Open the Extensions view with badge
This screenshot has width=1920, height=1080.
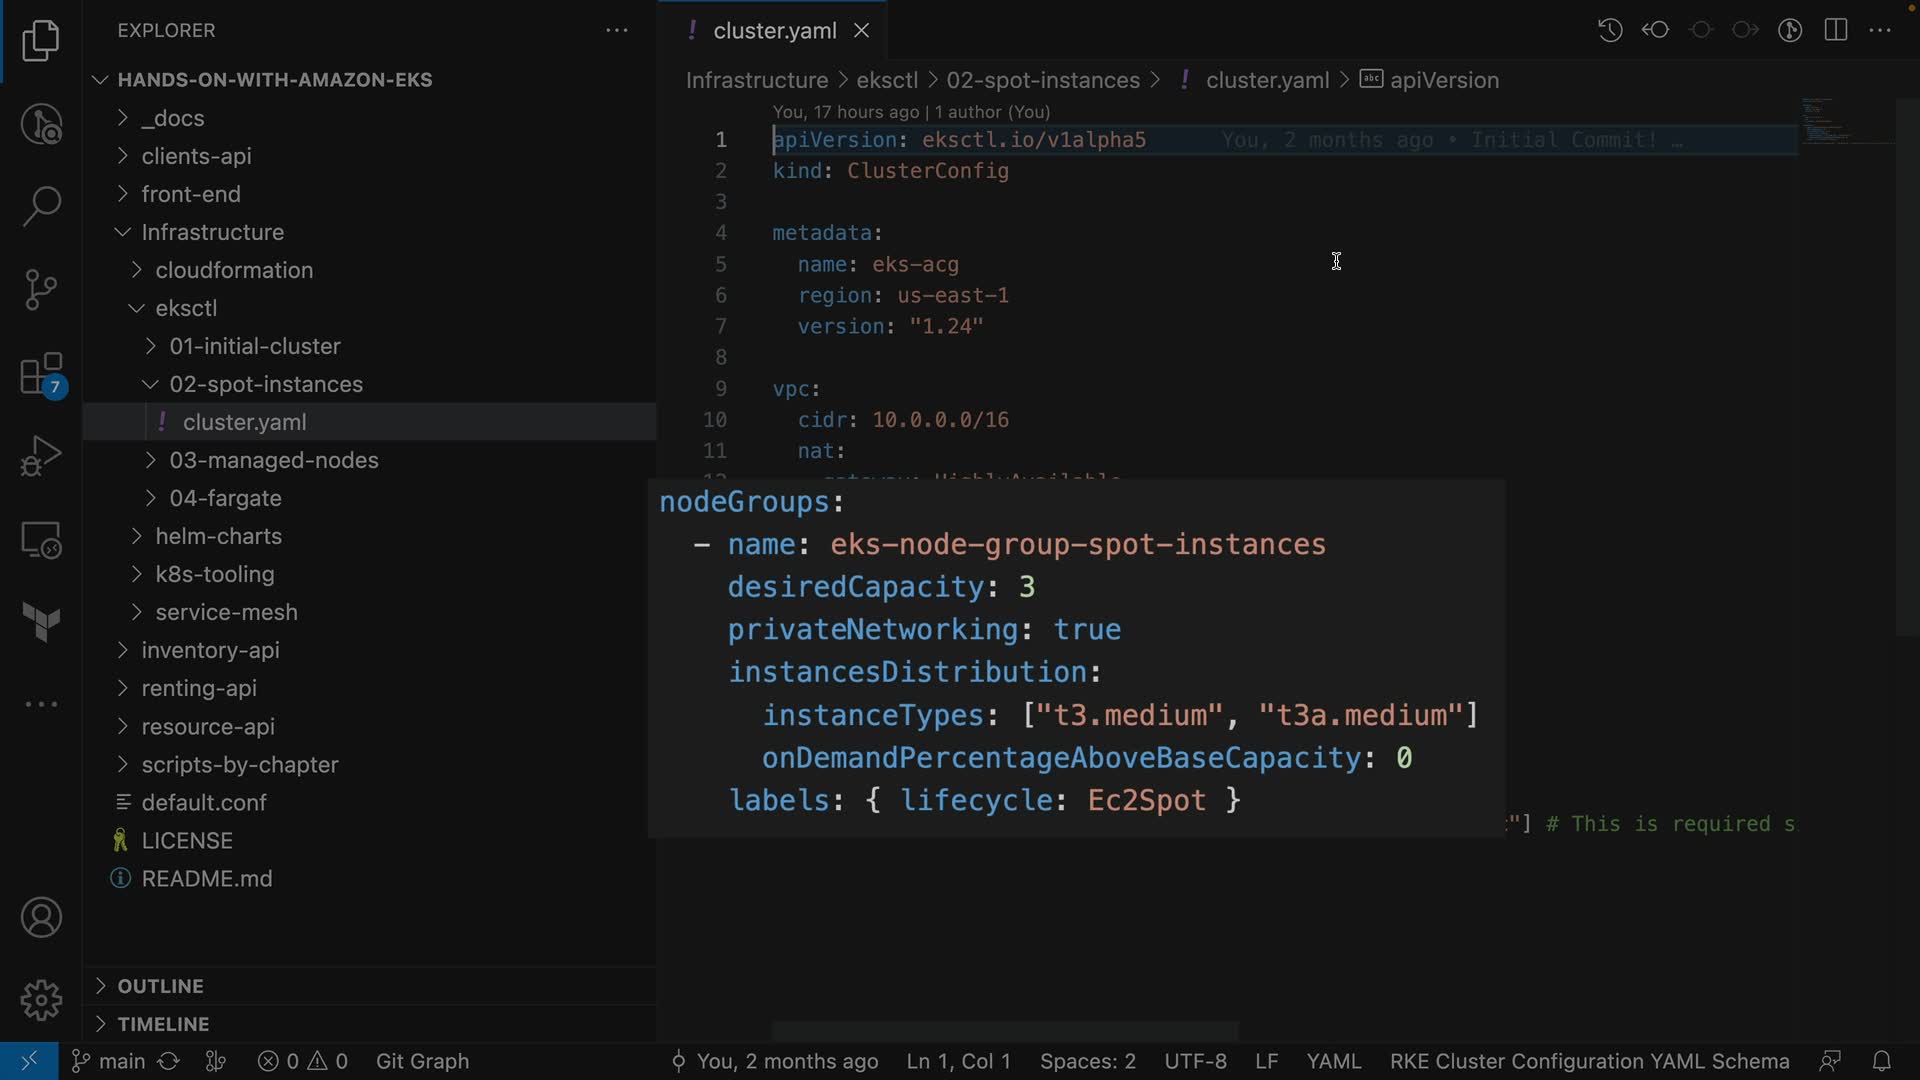(x=41, y=375)
